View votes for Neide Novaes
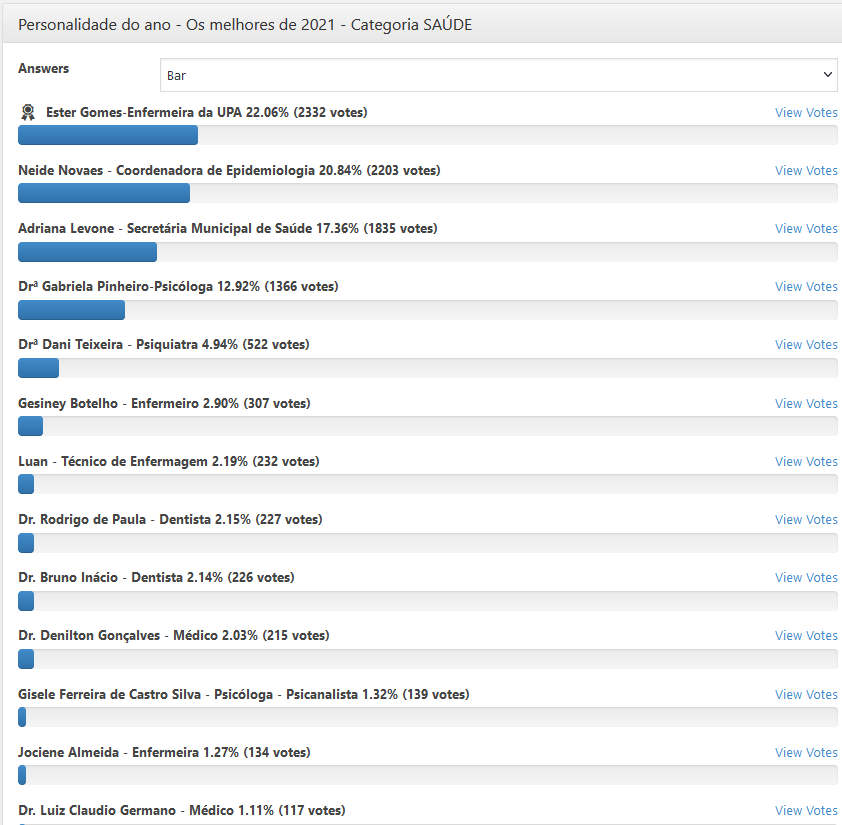Viewport: 842px width, 825px height. pyautogui.click(x=805, y=170)
